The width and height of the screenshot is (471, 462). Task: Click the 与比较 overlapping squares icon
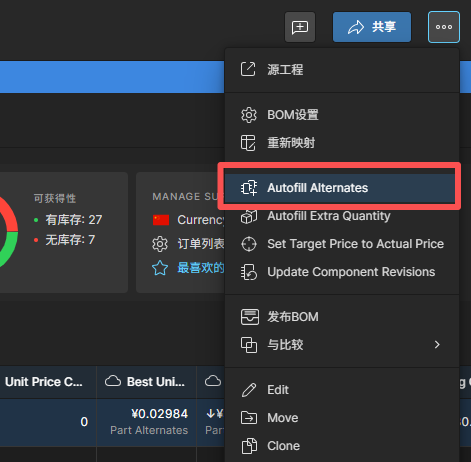tap(249, 345)
